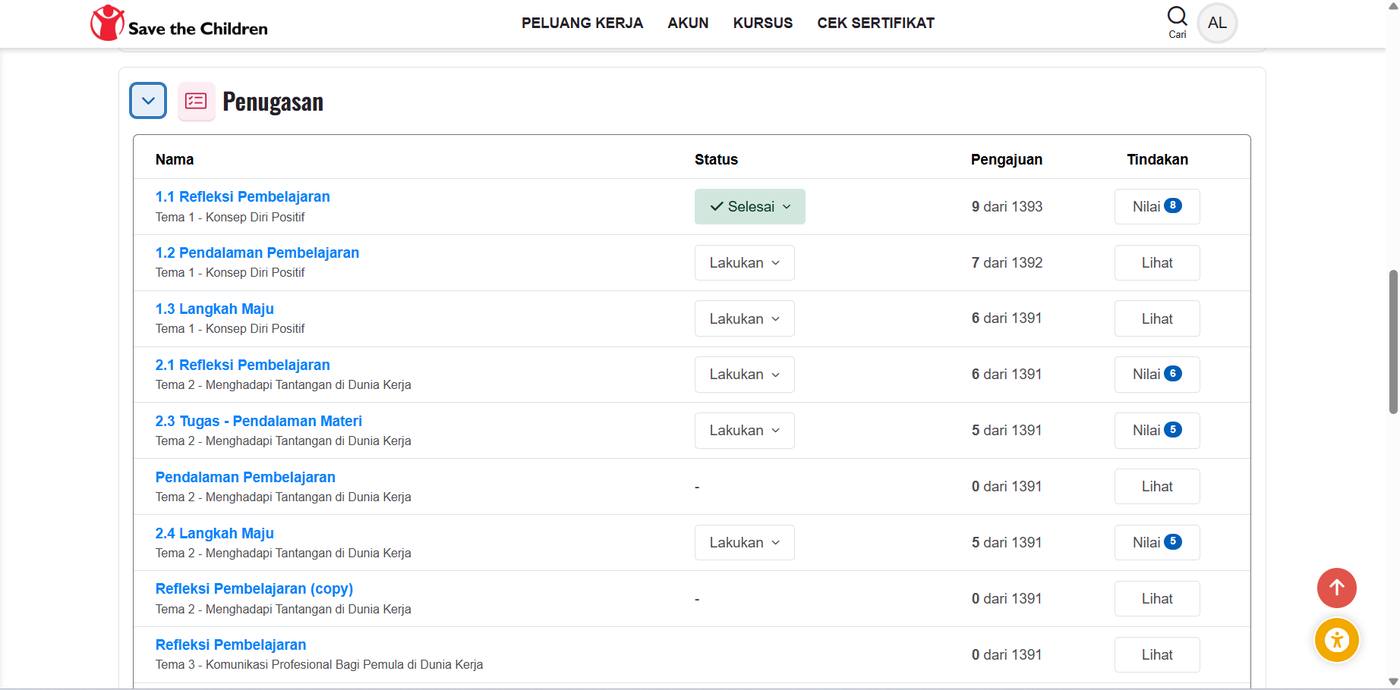Select CEK SERTIFIKAT in navigation
The width and height of the screenshot is (1400, 690).
[876, 23]
